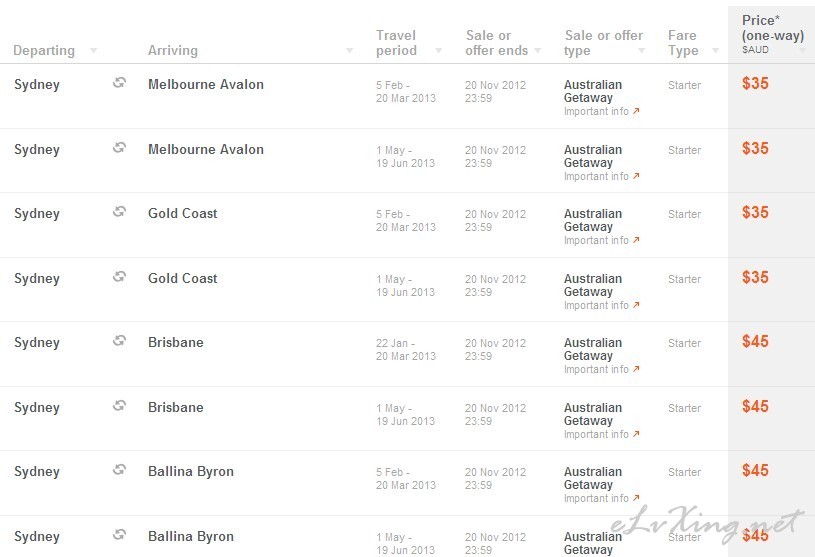The image size is (815, 557).
Task: Swap route icon for Sydney–Ballina Byron Feb fare
Action: (x=120, y=469)
